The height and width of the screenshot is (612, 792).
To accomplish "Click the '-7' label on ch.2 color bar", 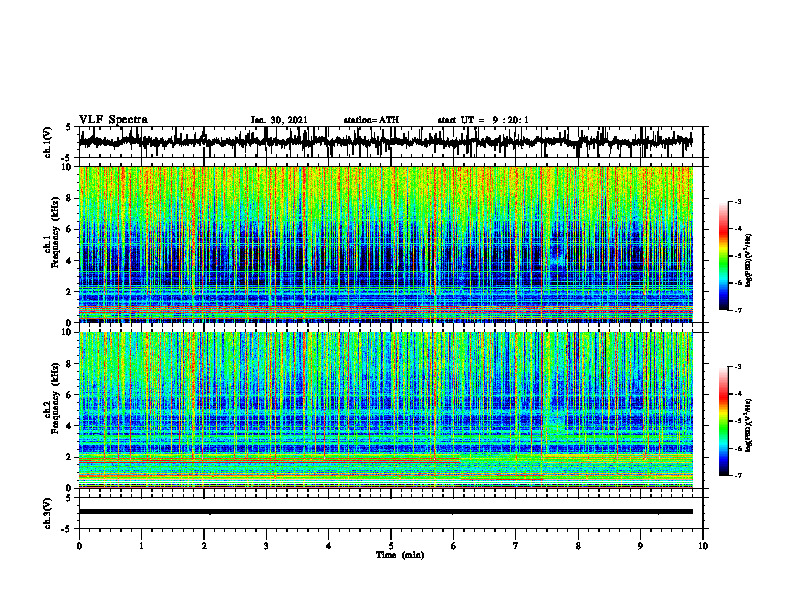I will coord(737,475).
